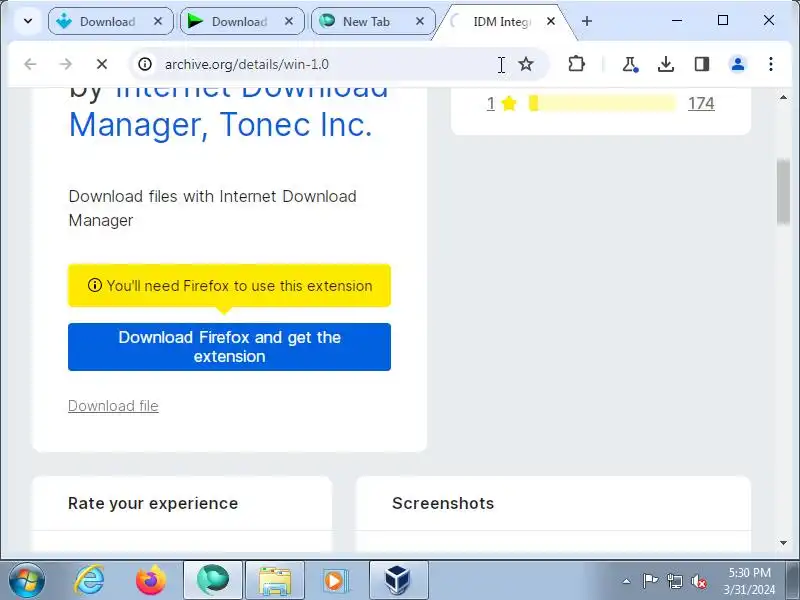This screenshot has height=600, width=800.
Task: Click the active browser icon in taskbar
Action: (213, 581)
